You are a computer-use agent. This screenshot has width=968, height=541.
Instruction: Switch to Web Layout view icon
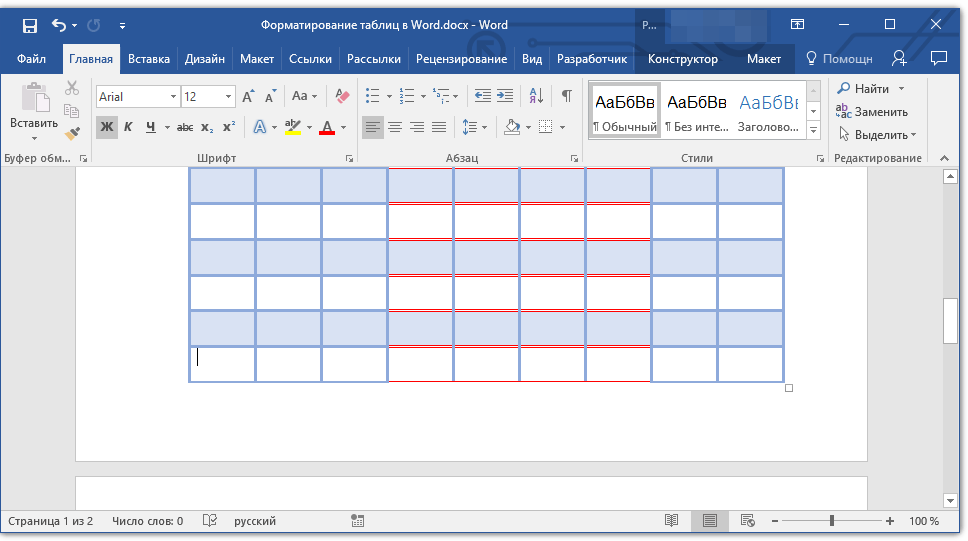point(748,521)
